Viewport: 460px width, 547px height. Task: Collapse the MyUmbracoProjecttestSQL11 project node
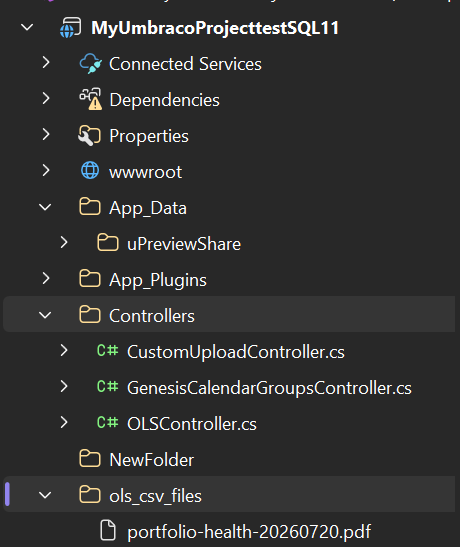click(x=27, y=27)
